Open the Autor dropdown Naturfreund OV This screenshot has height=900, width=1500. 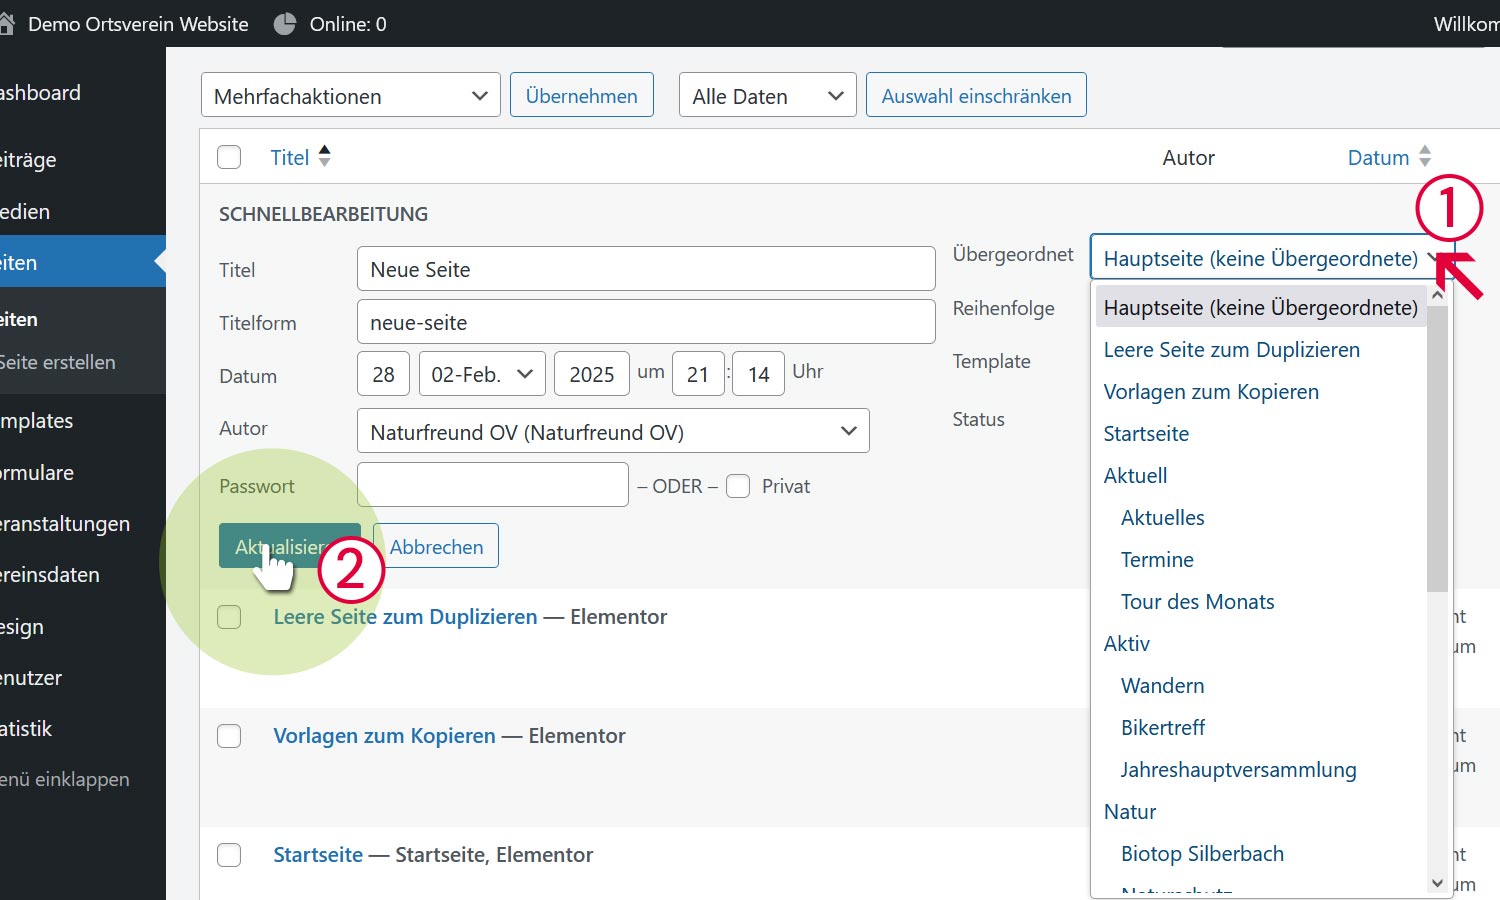click(613, 431)
